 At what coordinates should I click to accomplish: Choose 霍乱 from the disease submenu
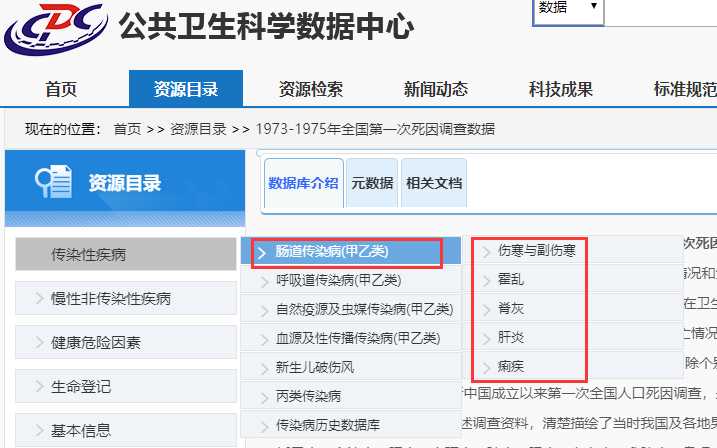pyautogui.click(x=511, y=279)
